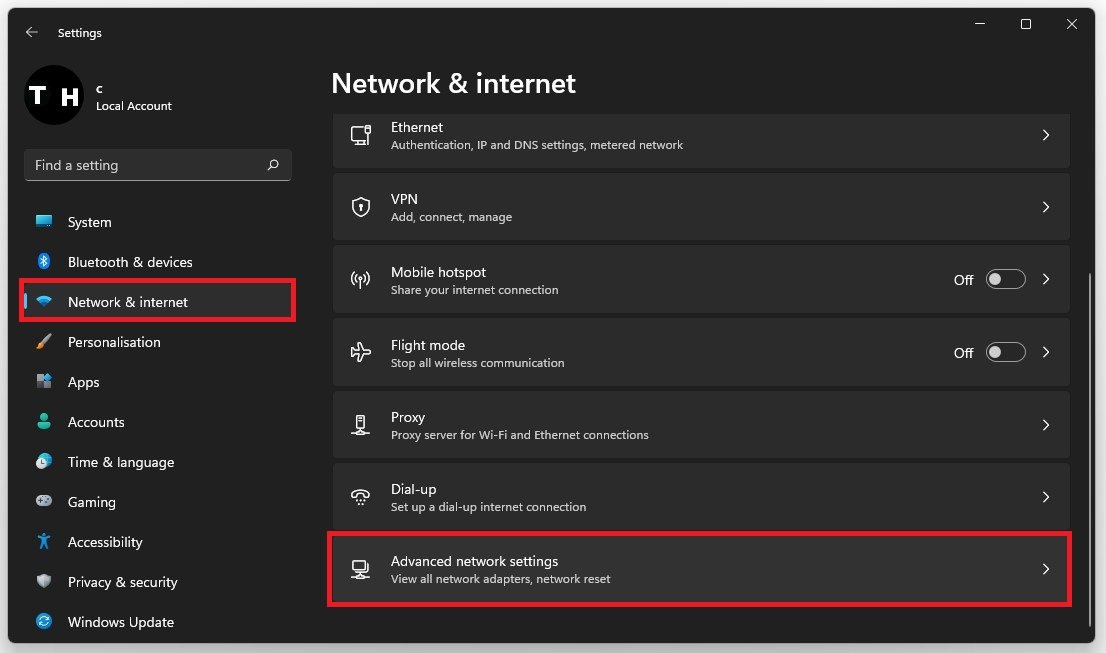This screenshot has width=1106, height=653.
Task: Turn on the Mobile hotspot toggle
Action: (x=1005, y=280)
